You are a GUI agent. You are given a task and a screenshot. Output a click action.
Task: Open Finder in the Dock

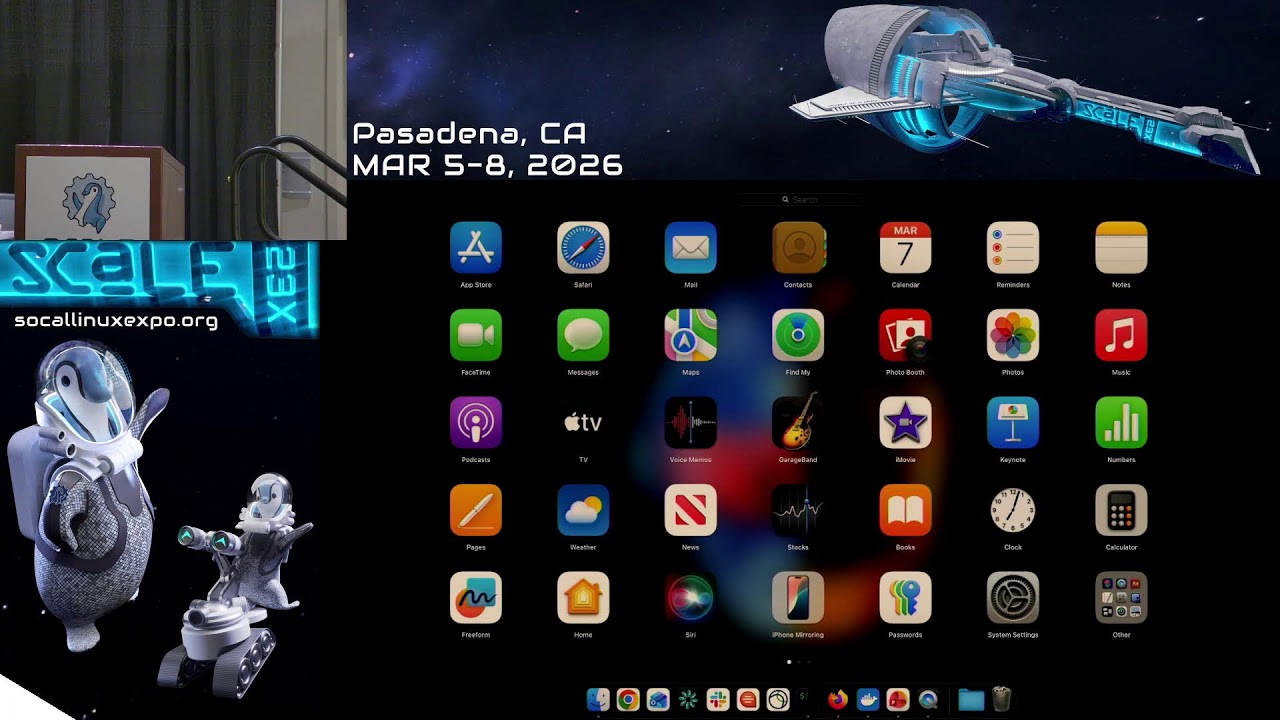pos(598,700)
